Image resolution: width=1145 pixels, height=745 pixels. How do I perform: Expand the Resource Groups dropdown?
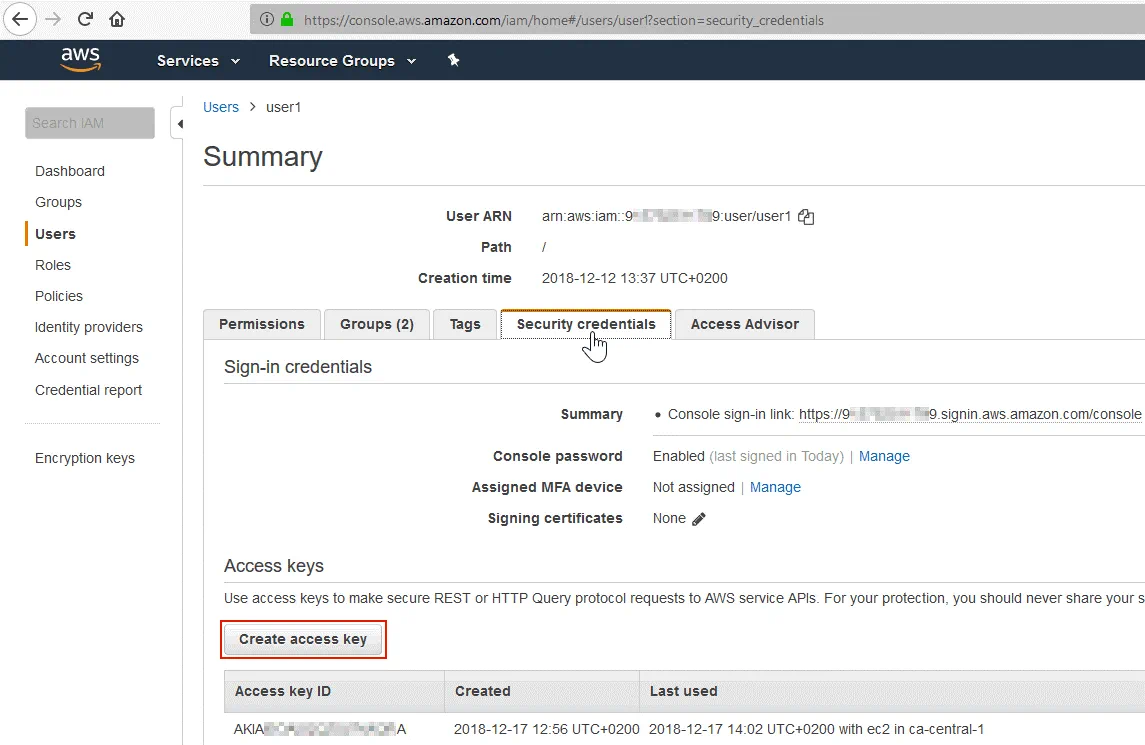click(342, 61)
